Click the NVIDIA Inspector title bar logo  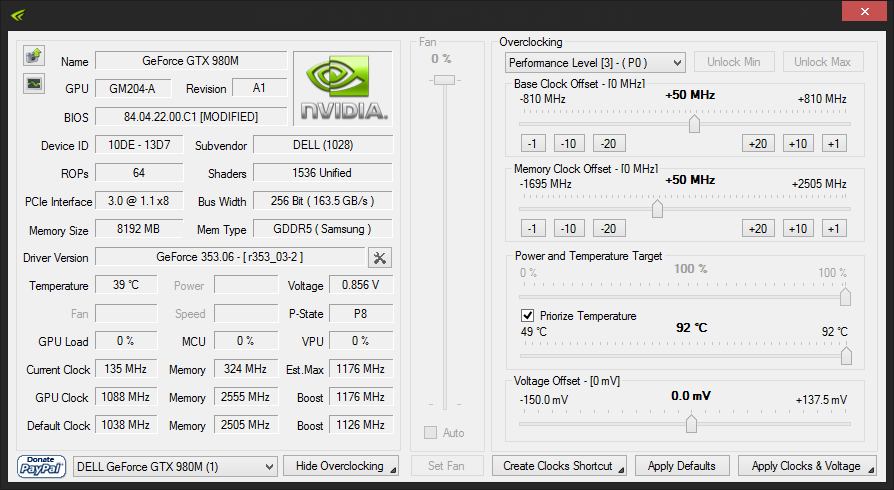(x=18, y=14)
